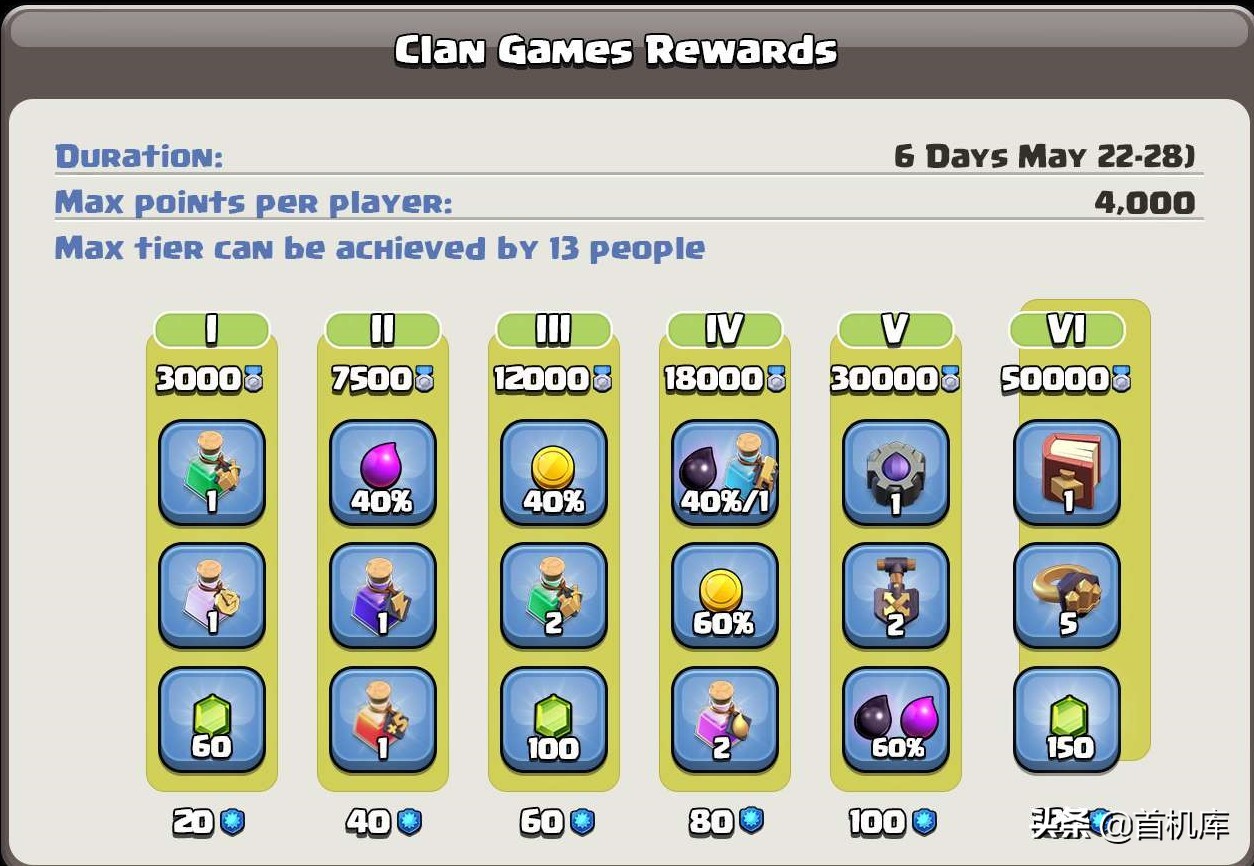This screenshot has width=1254, height=866.
Task: Choose the 40% elixir reward in tier II
Action: pos(383,473)
